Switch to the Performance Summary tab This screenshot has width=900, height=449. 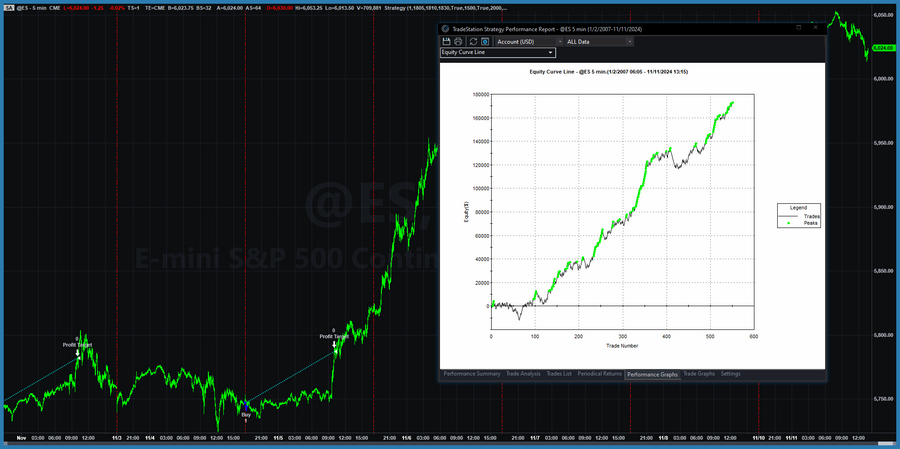point(472,374)
